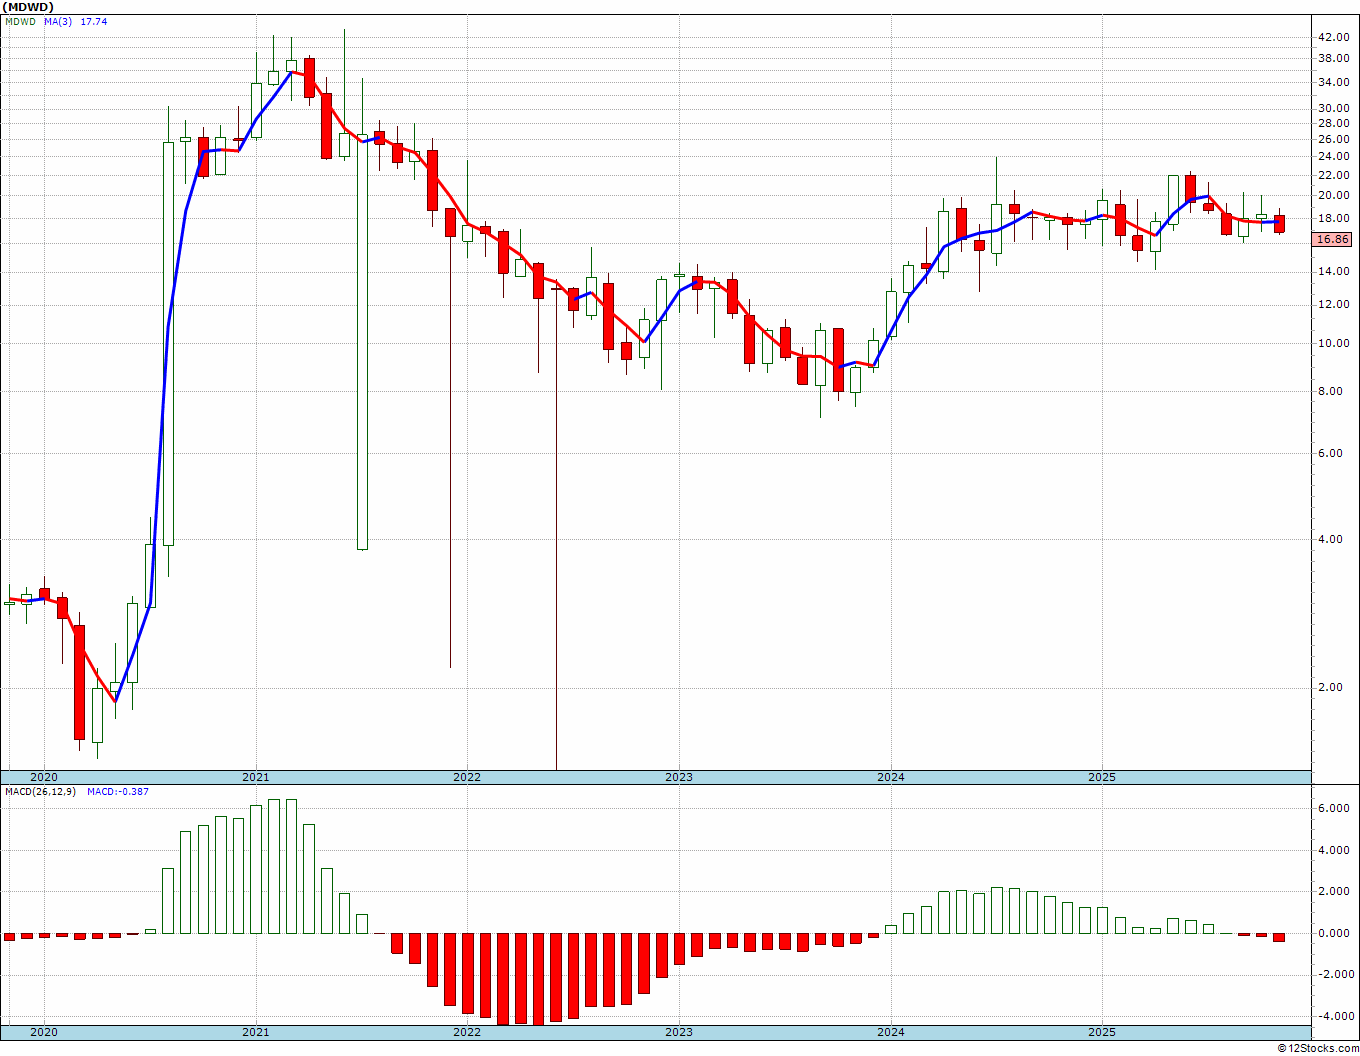Click 2021 on the MACD panel time axis
Image resolution: width=1360 pixels, height=1056 pixels.
coord(256,1032)
